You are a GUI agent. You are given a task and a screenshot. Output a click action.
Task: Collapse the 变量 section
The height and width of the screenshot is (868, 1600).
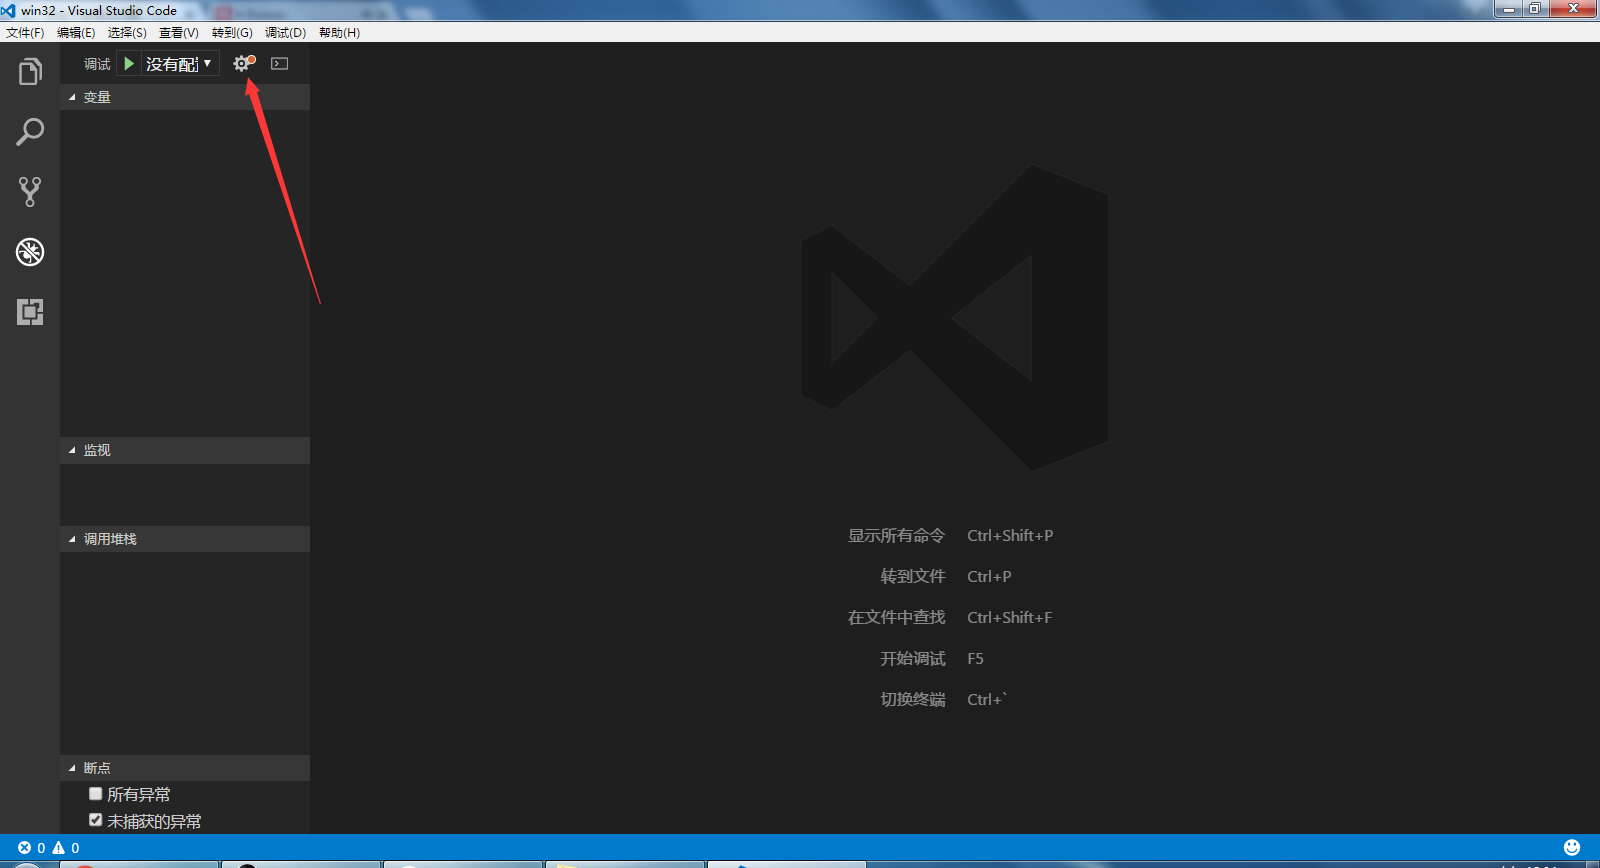tap(185, 97)
